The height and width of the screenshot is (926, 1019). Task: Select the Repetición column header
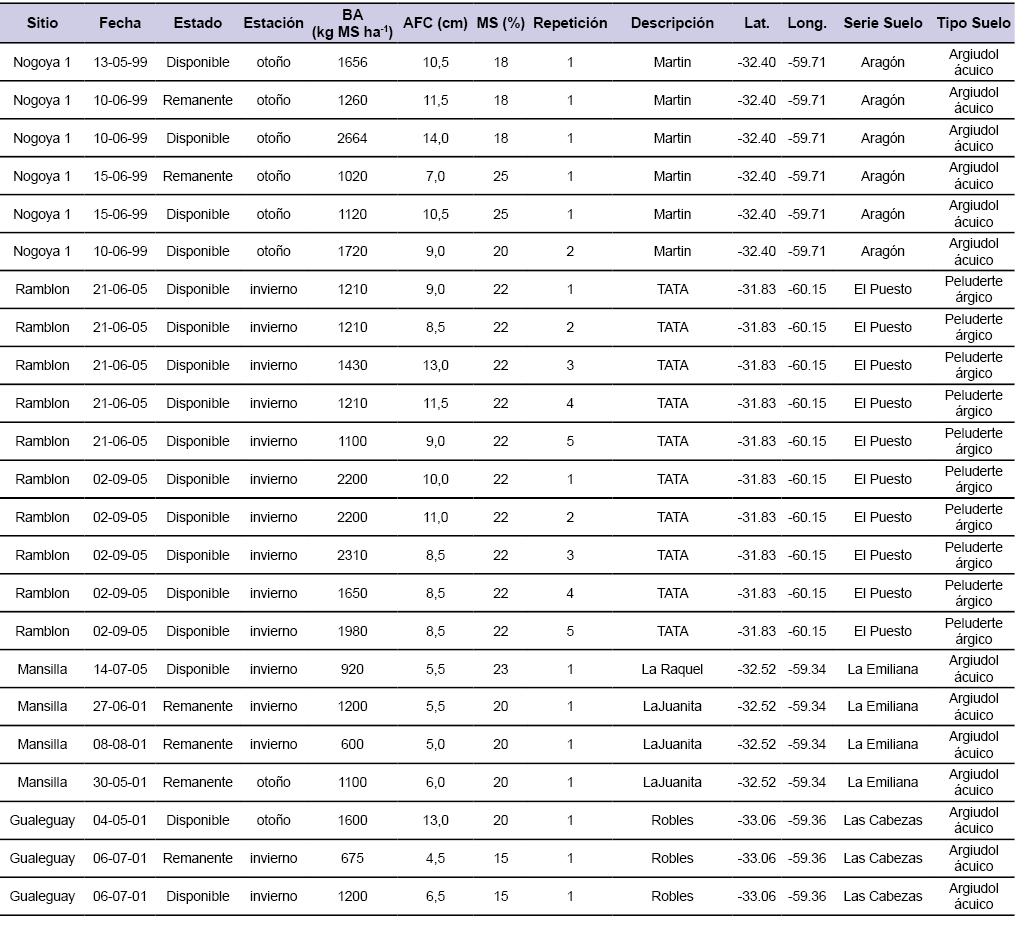(570, 23)
